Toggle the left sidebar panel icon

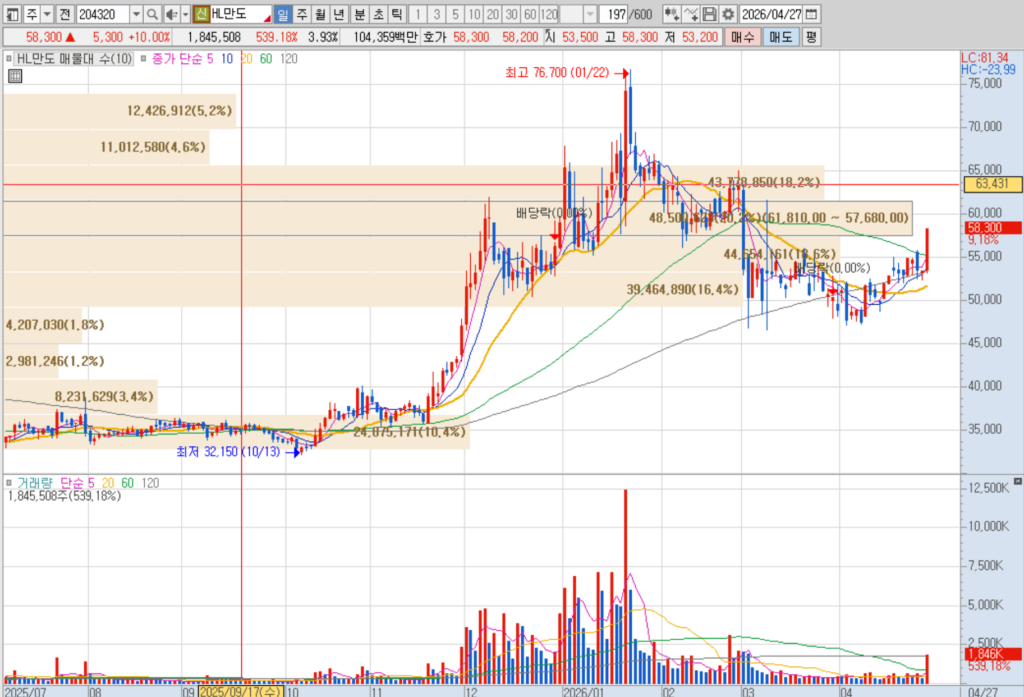coord(12,14)
